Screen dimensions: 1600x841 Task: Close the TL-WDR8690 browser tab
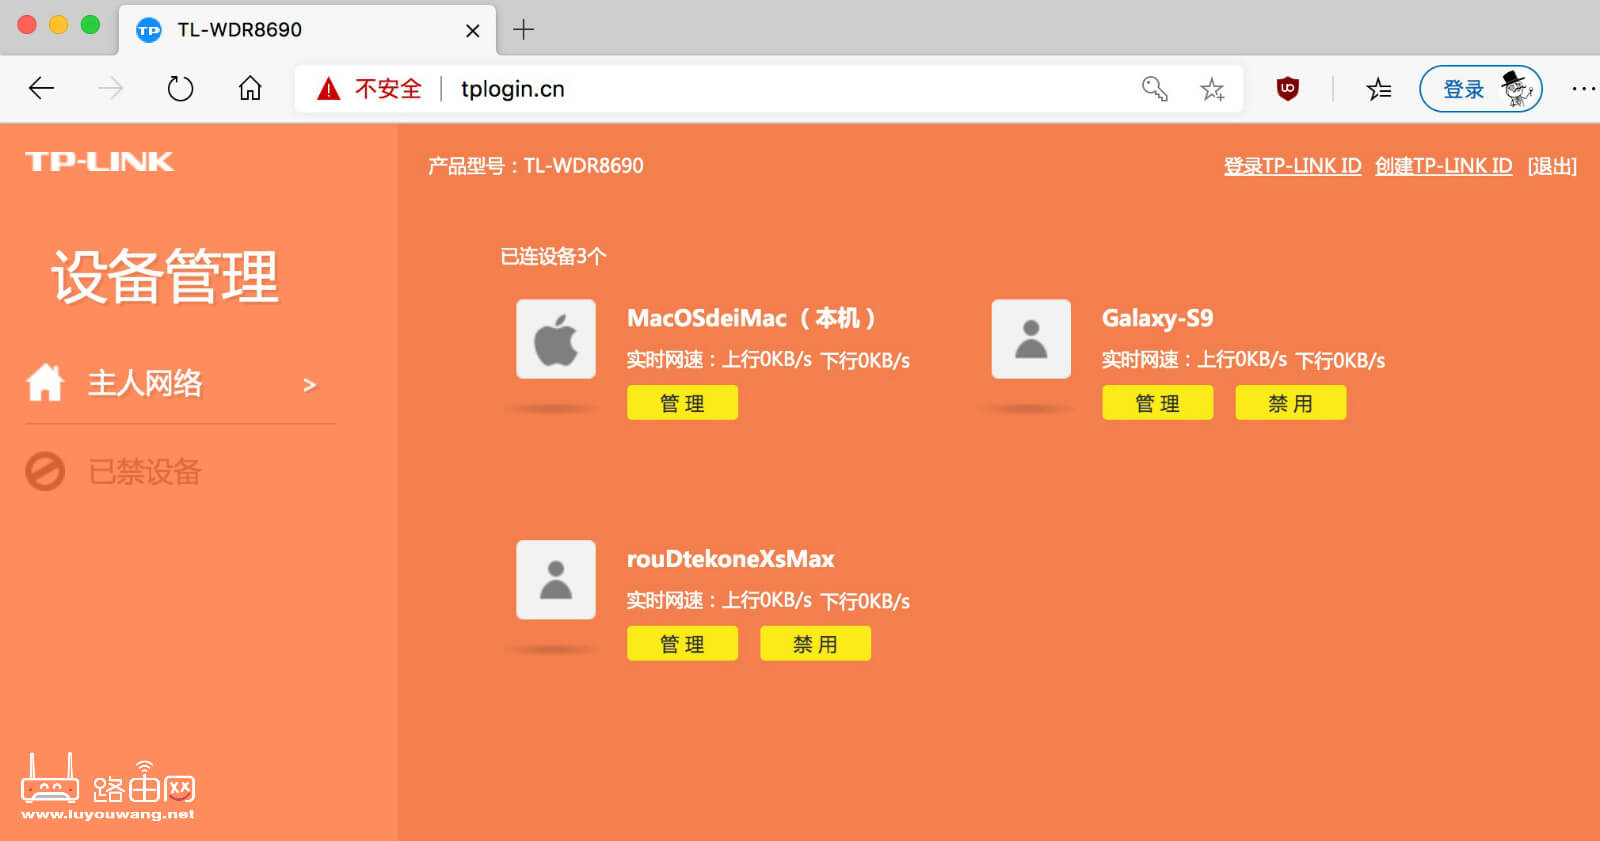tap(473, 31)
